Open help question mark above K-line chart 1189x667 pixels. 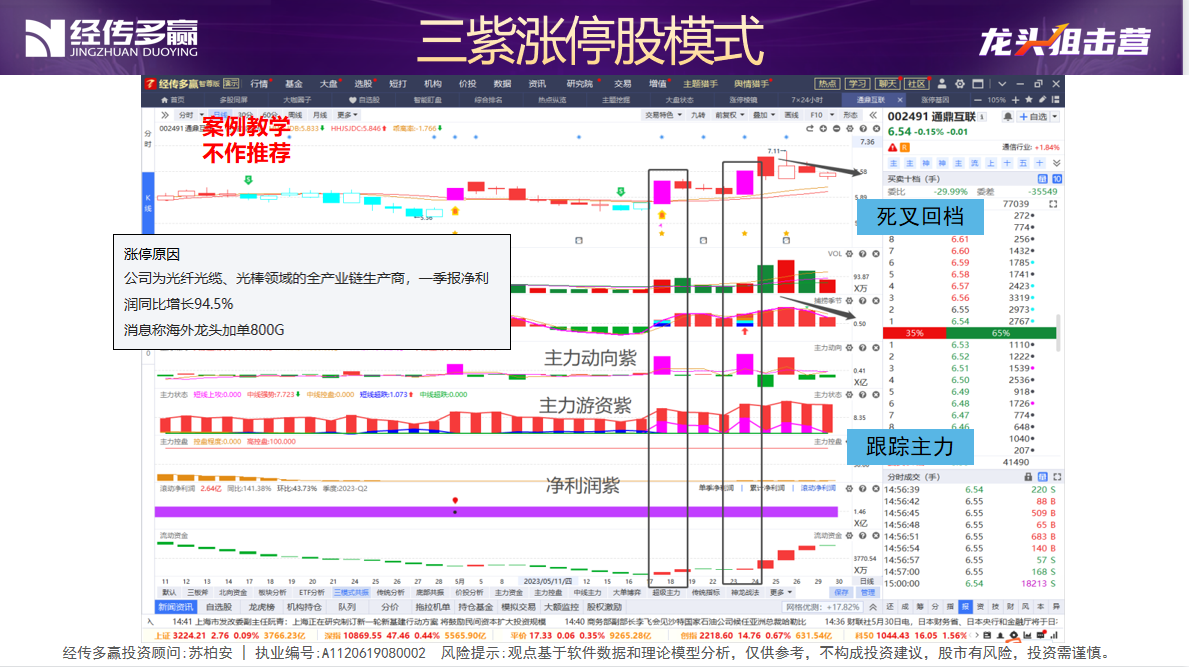pos(863,129)
